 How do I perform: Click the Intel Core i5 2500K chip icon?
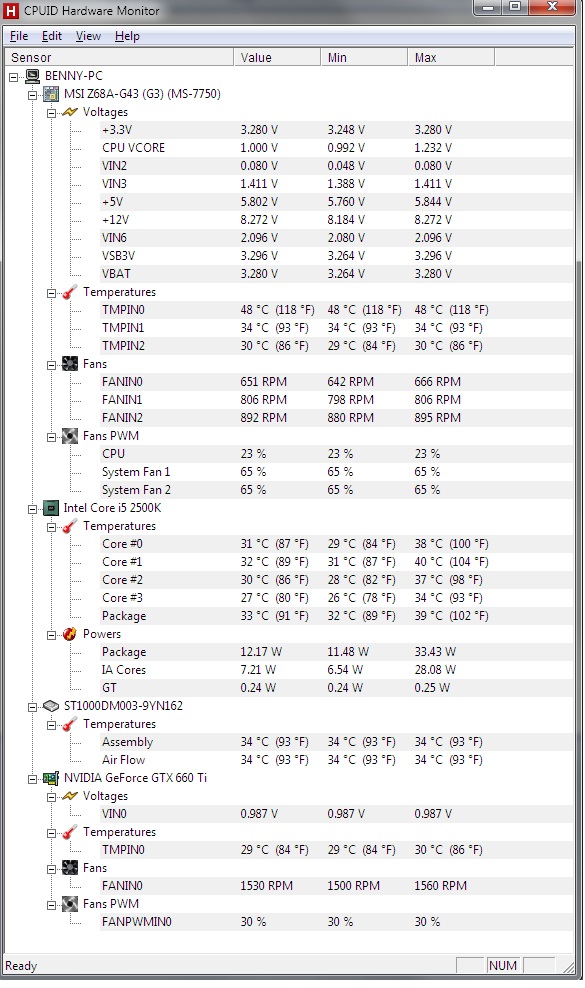click(51, 508)
